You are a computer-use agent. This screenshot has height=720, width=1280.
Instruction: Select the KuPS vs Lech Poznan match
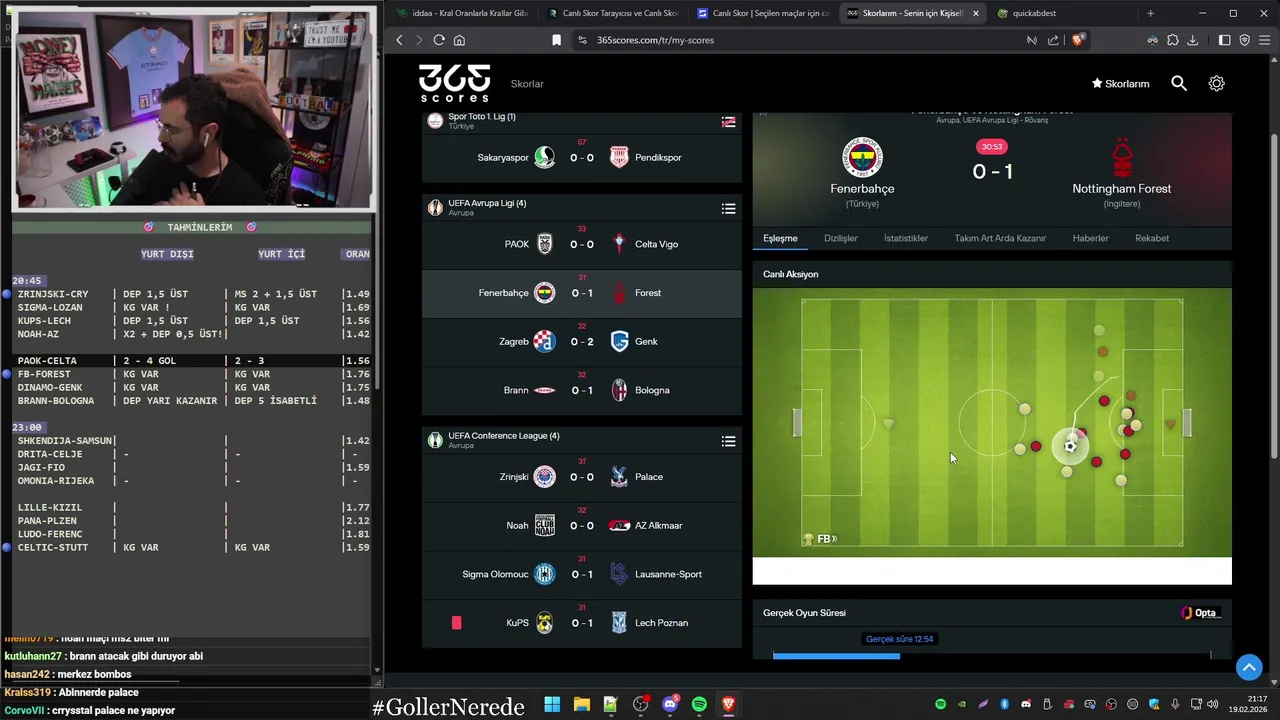[582, 622]
